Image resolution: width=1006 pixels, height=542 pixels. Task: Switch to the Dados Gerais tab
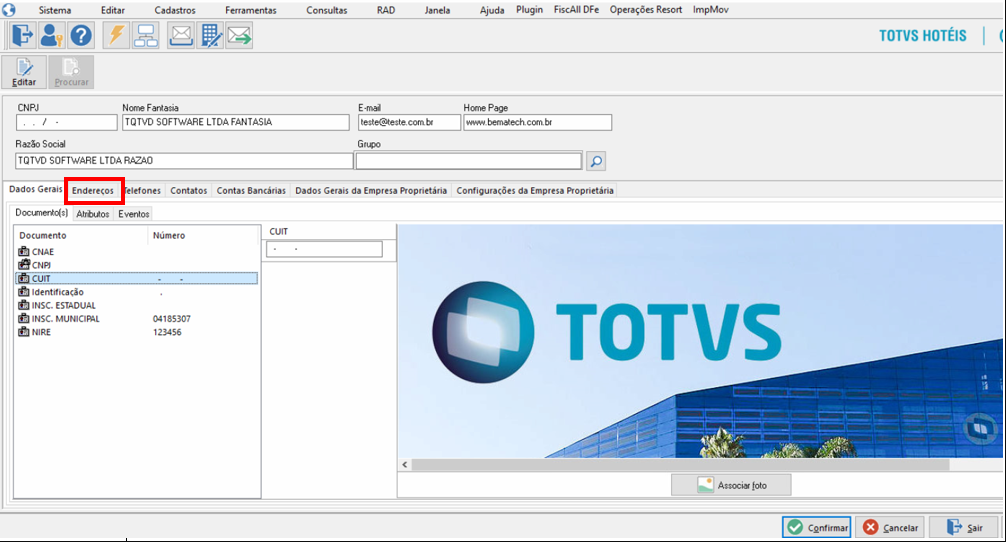click(35, 189)
